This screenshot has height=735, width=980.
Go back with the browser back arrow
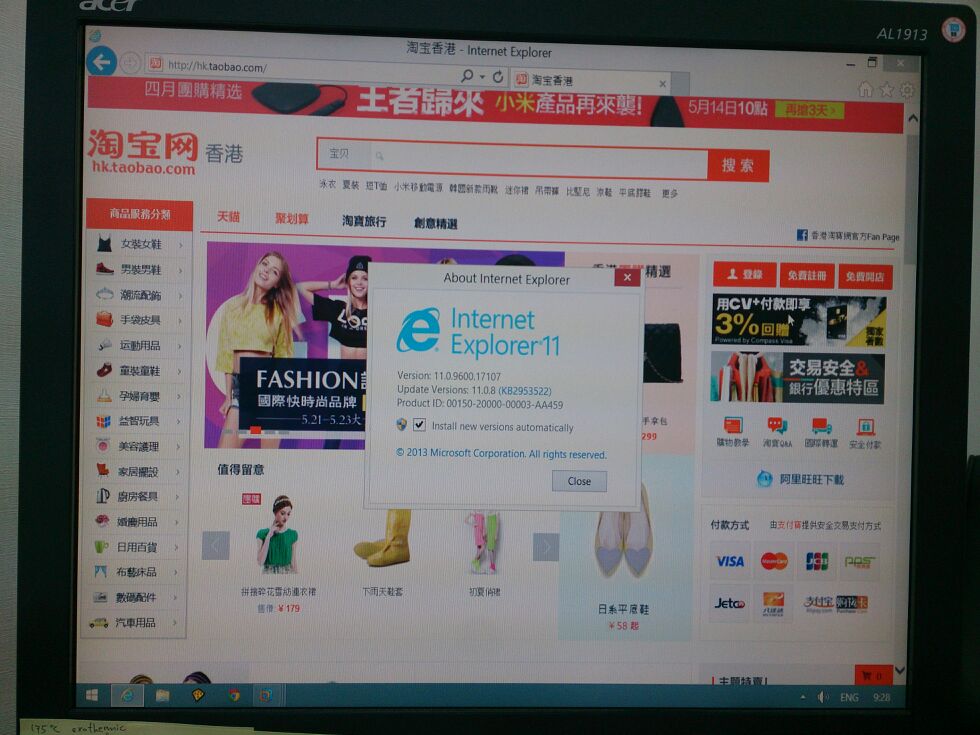101,61
